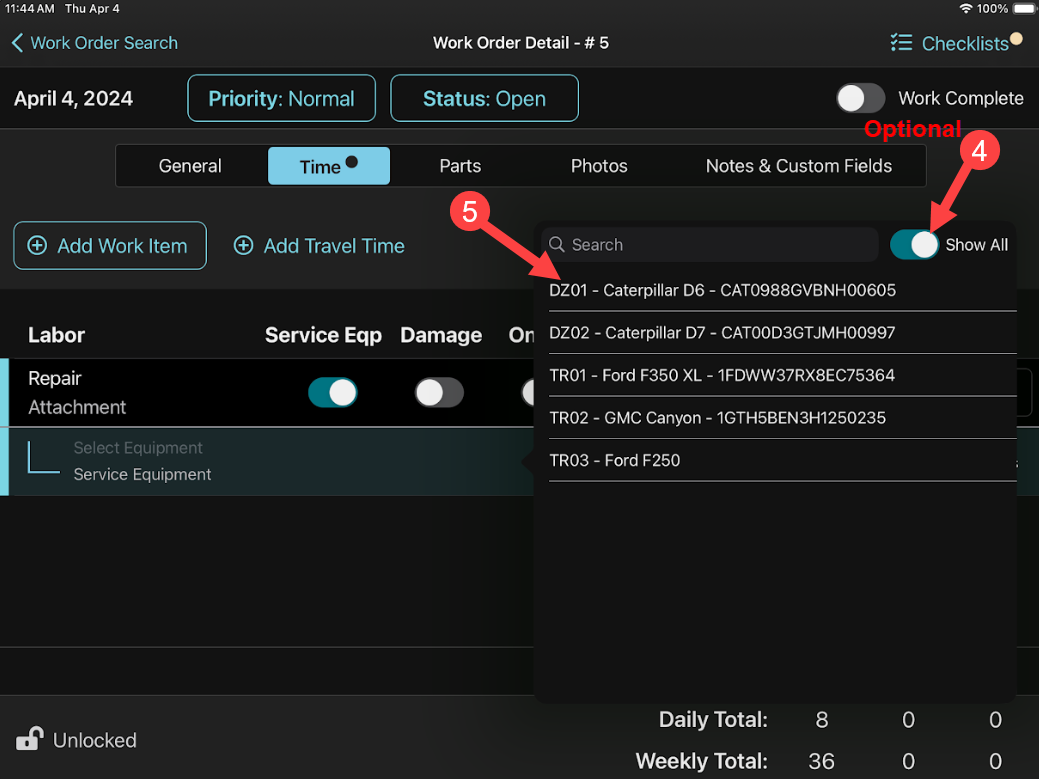
Task: Choose TR02 - GMC Canyon from list
Action: click(x=717, y=418)
